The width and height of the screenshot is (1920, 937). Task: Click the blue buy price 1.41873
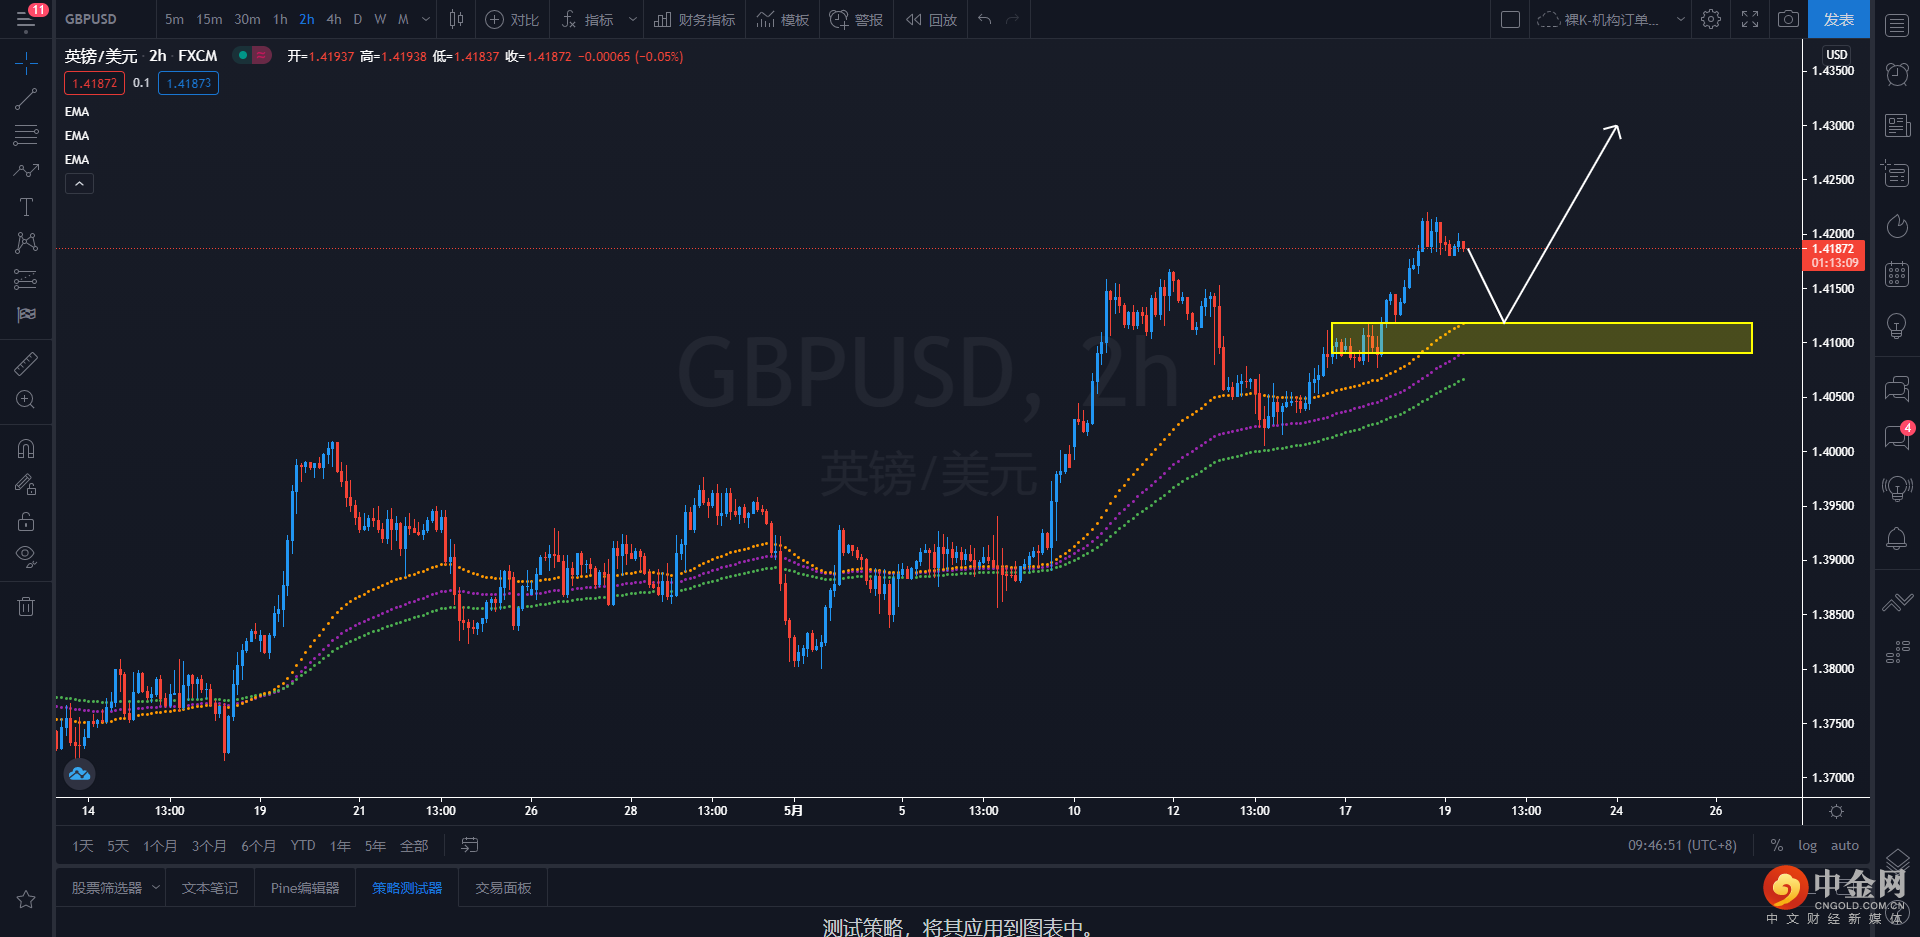[x=188, y=83]
